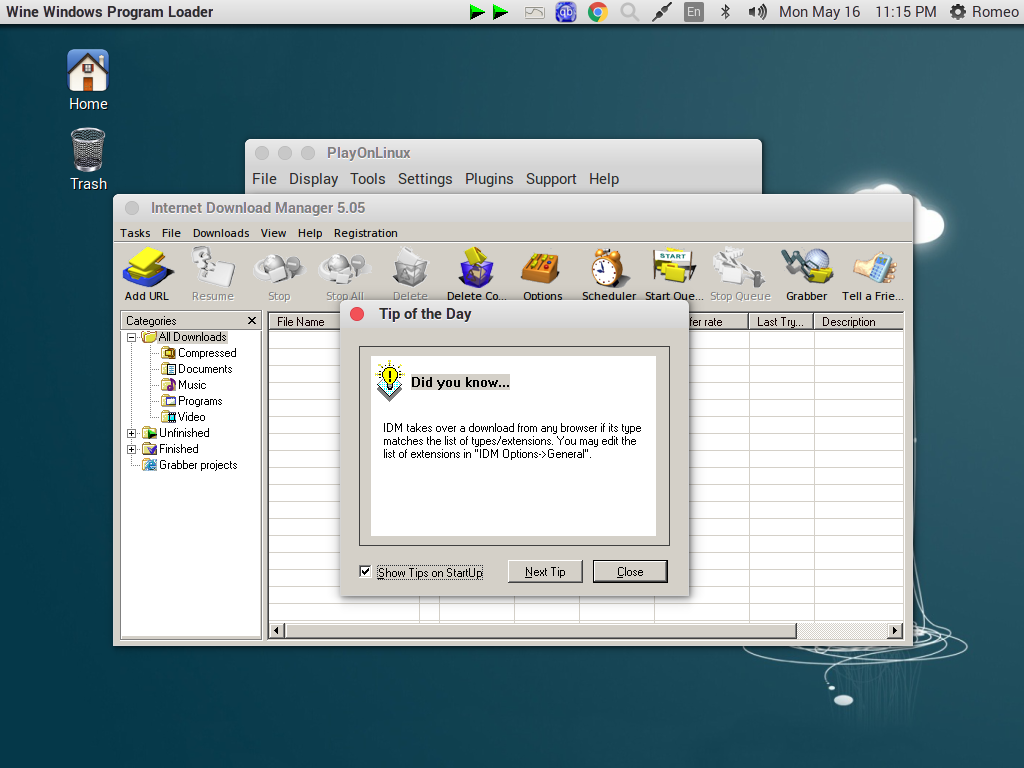Open IDM Options via the toolbar icon
Image resolution: width=1024 pixels, height=768 pixels.
541,268
